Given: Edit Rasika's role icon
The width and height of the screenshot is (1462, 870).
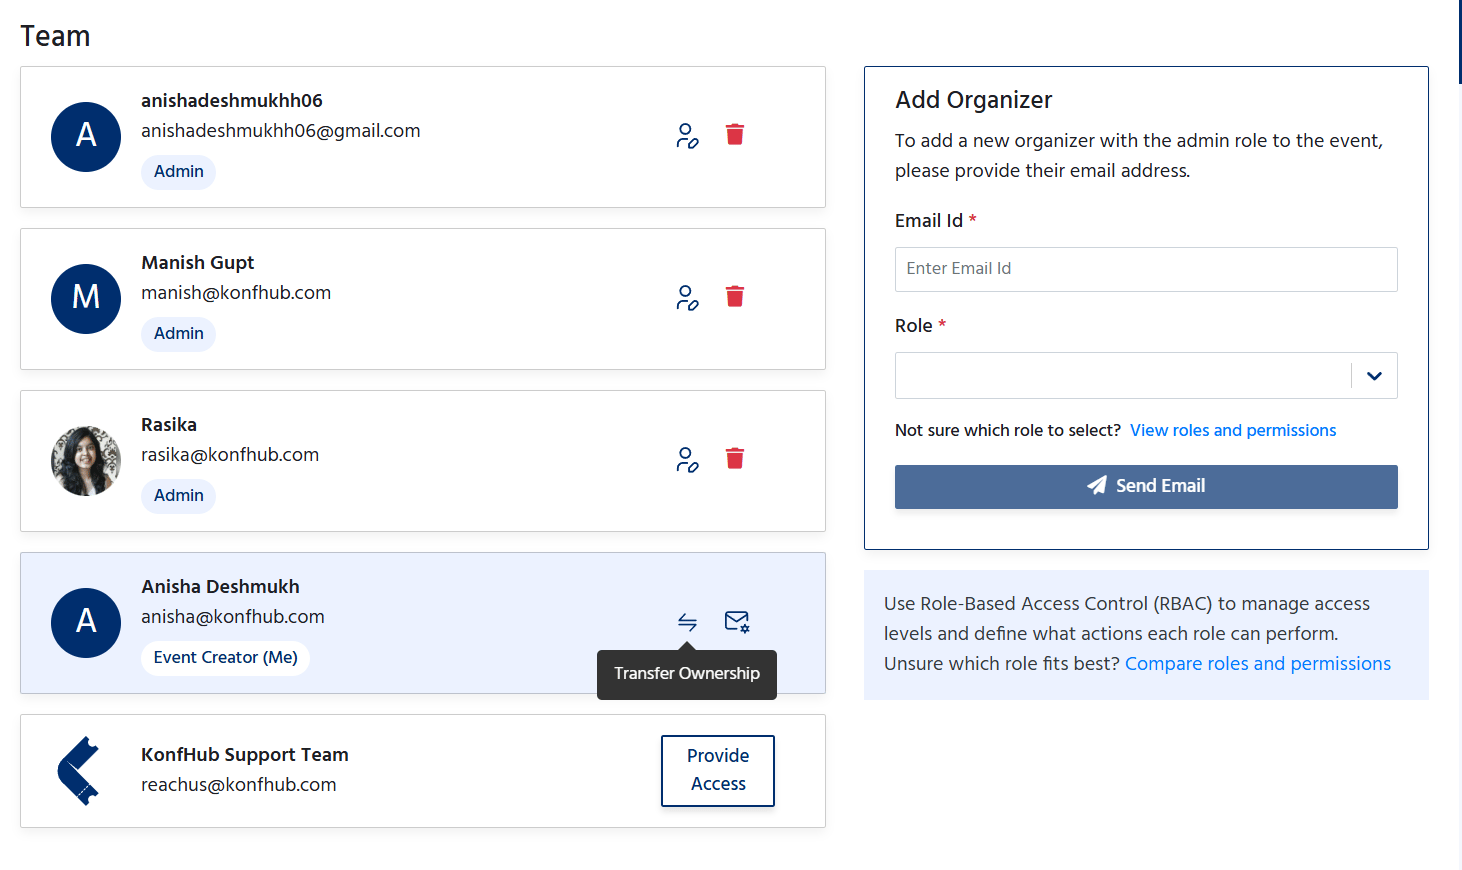Looking at the screenshot, I should tap(687, 460).
